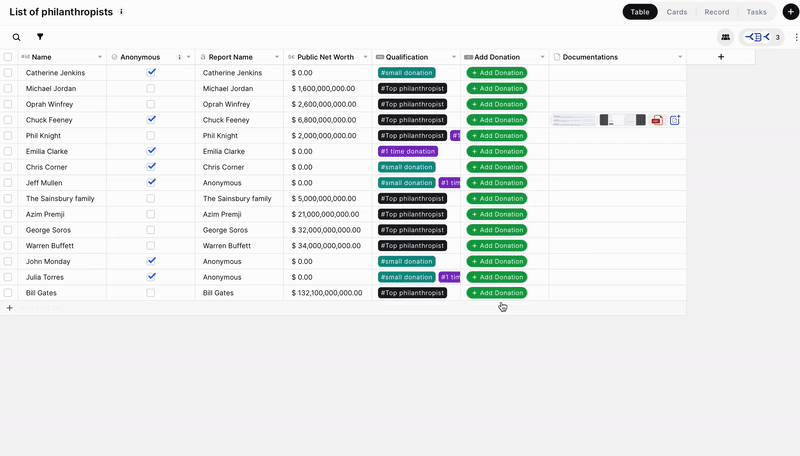The image size is (800, 456).
Task: Add a new row with bottom plus icon
Action: point(9,308)
